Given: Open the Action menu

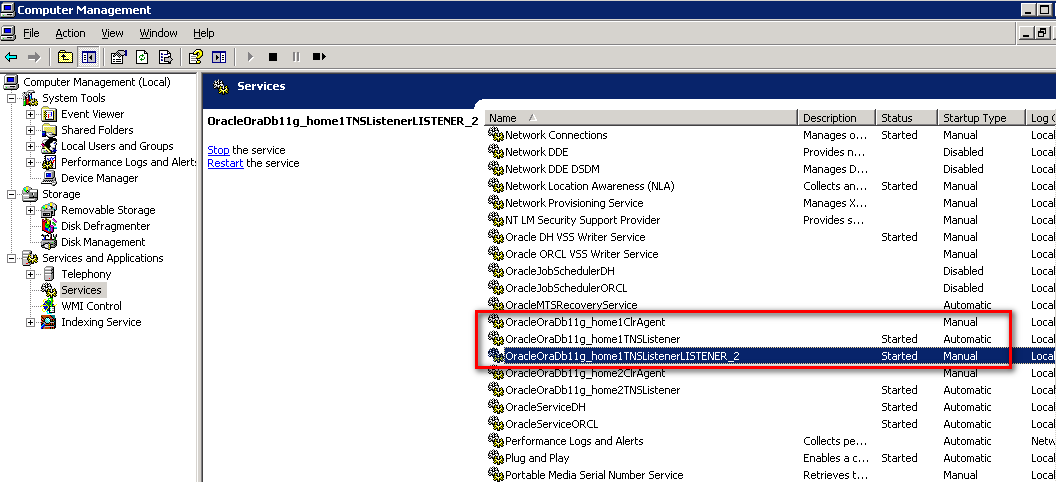Looking at the screenshot, I should [70, 33].
